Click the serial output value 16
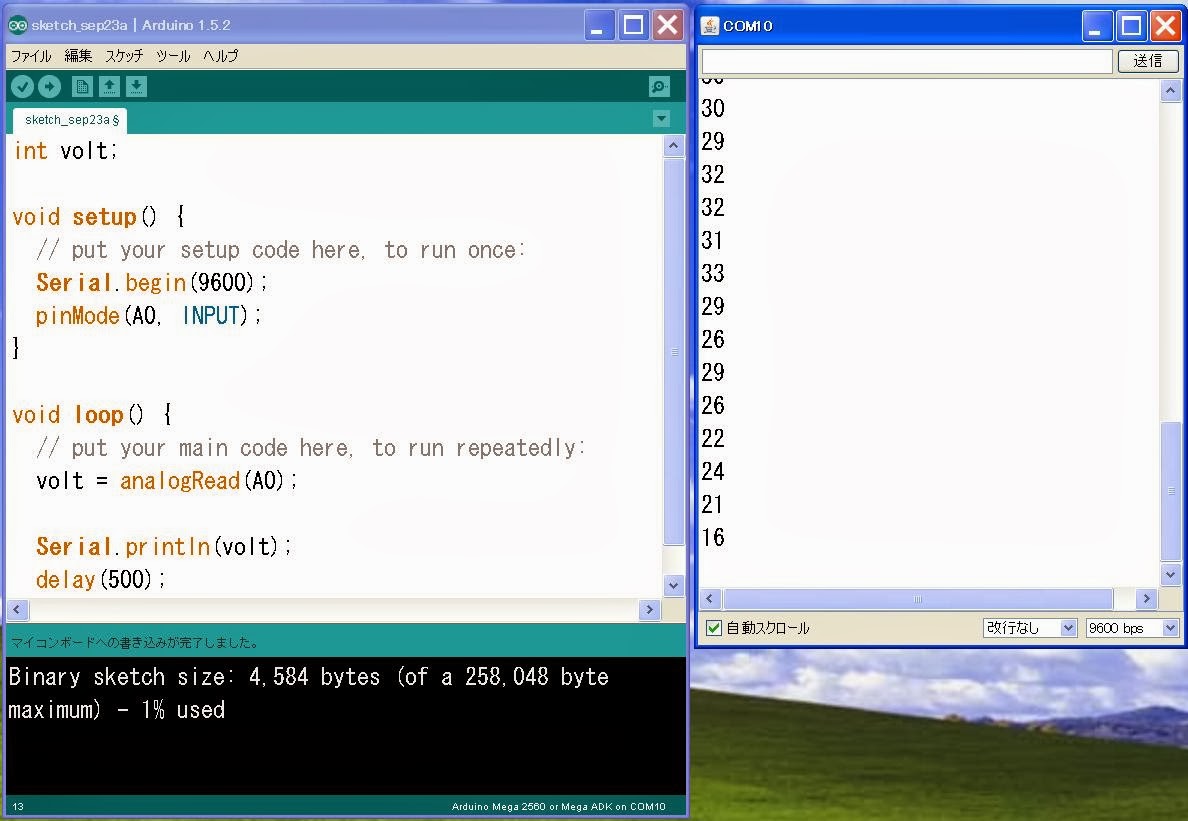The image size is (1188, 821). [713, 538]
